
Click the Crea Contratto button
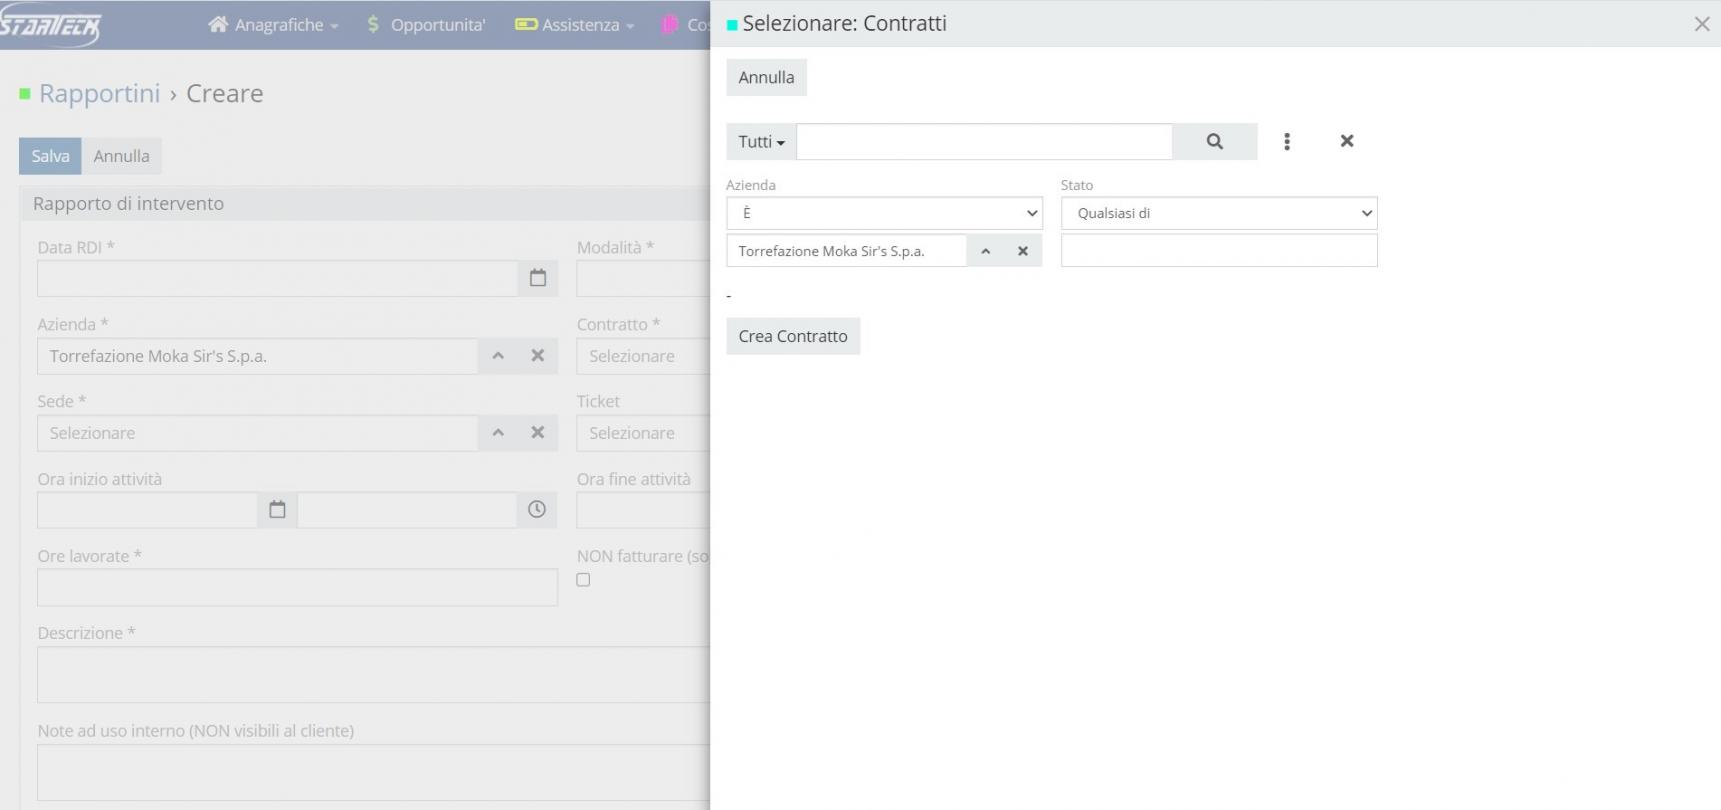792,336
